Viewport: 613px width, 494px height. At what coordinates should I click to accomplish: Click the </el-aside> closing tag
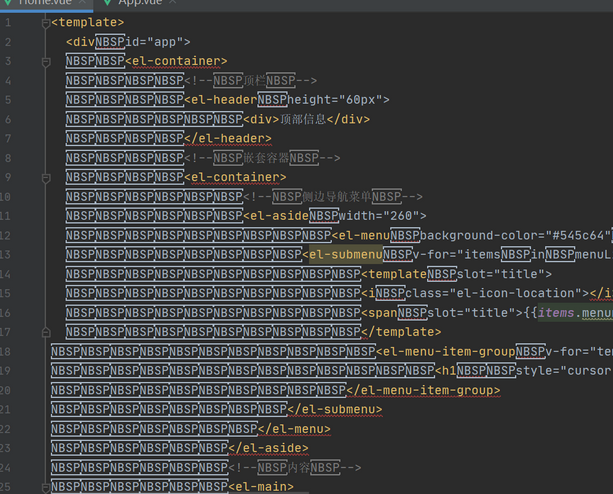click(269, 448)
